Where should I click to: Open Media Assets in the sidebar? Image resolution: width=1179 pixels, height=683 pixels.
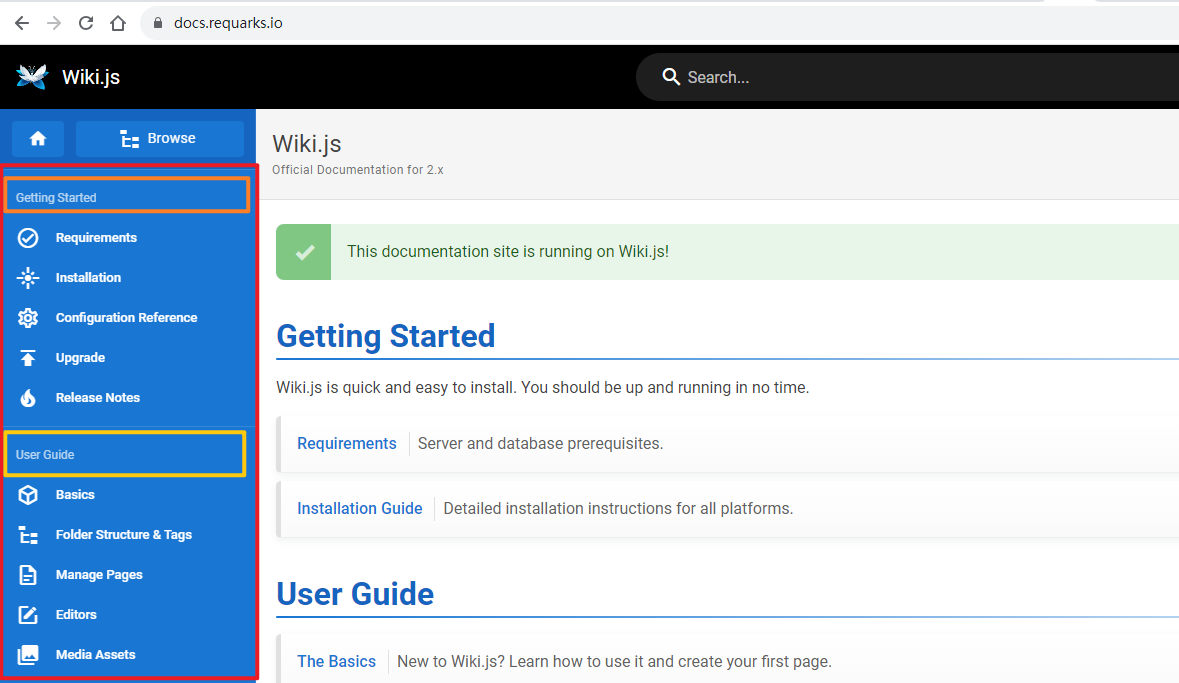95,654
